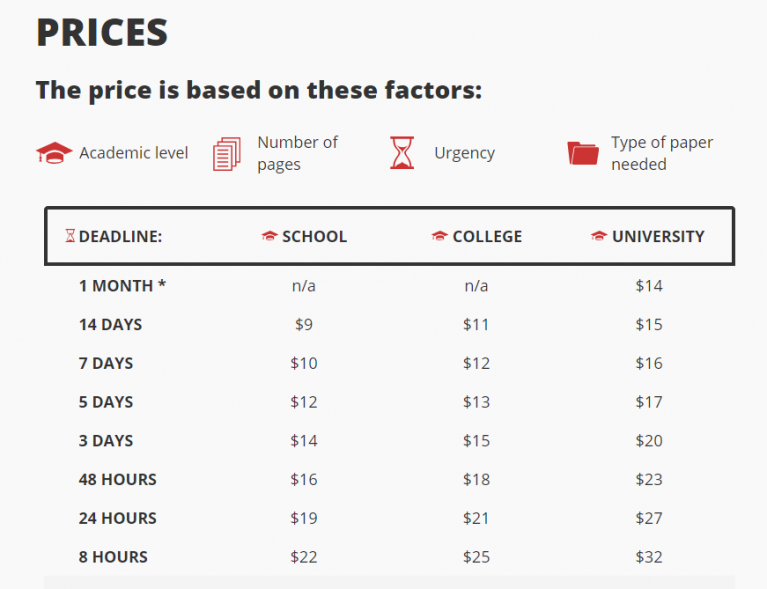
Task: Click the 3 DAYS deadline row label
Action: (x=106, y=441)
